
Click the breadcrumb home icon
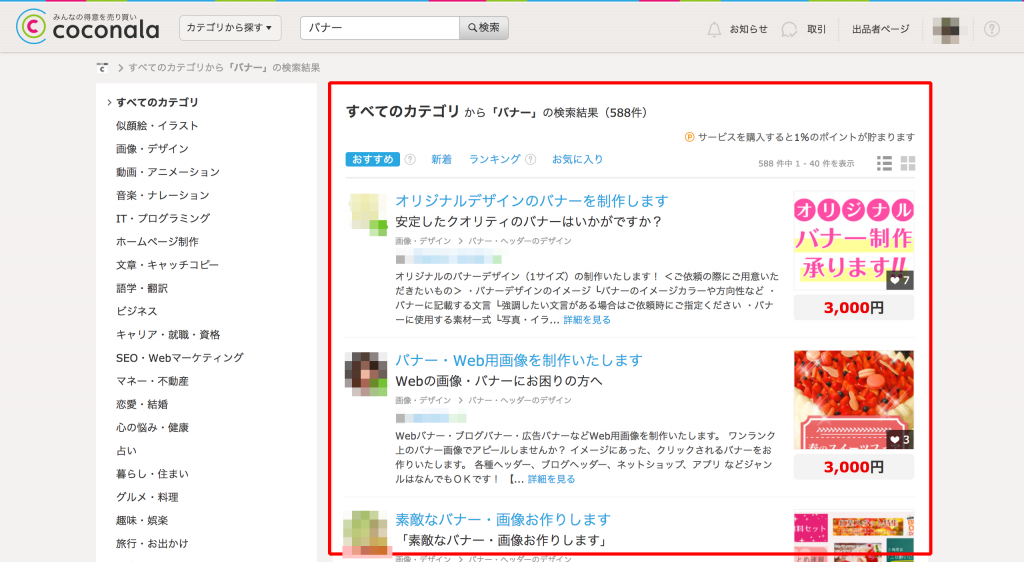(x=103, y=68)
